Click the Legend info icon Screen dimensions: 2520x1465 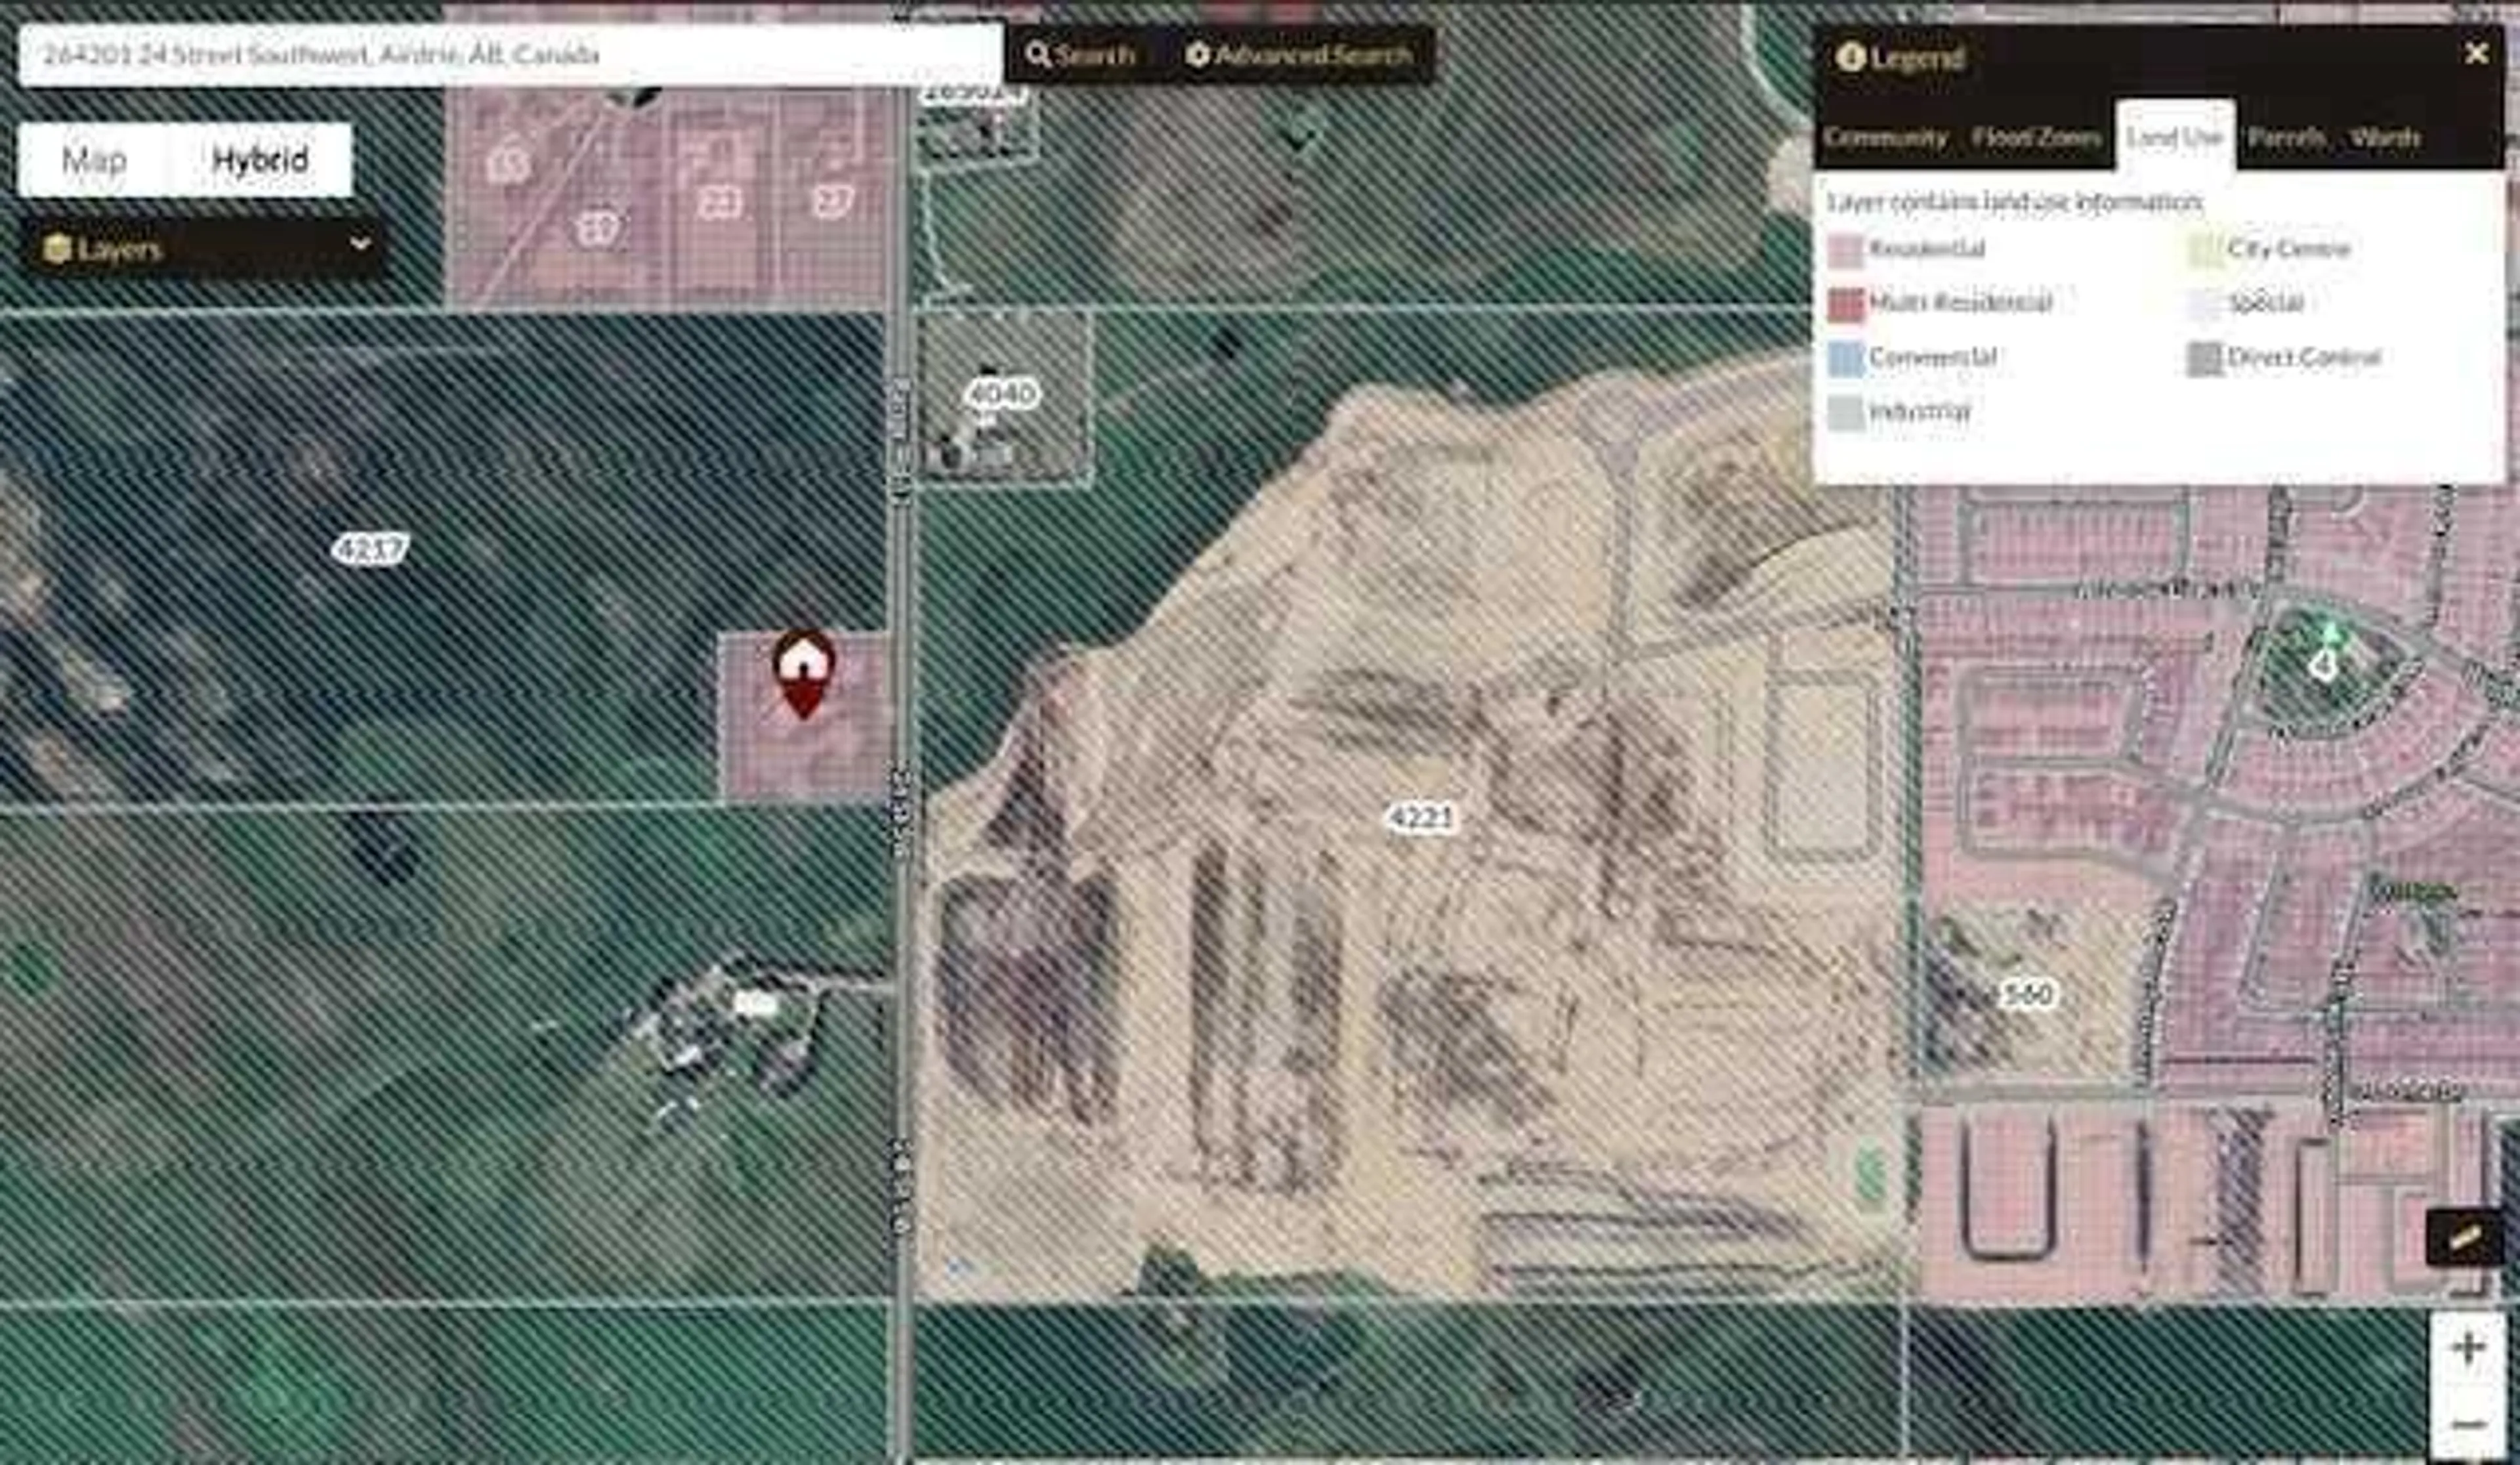click(x=1850, y=57)
